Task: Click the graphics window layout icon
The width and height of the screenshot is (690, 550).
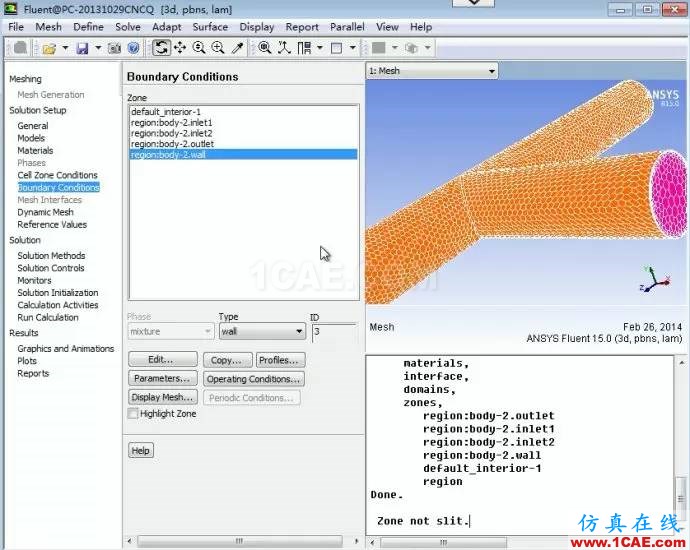Action: (337, 48)
